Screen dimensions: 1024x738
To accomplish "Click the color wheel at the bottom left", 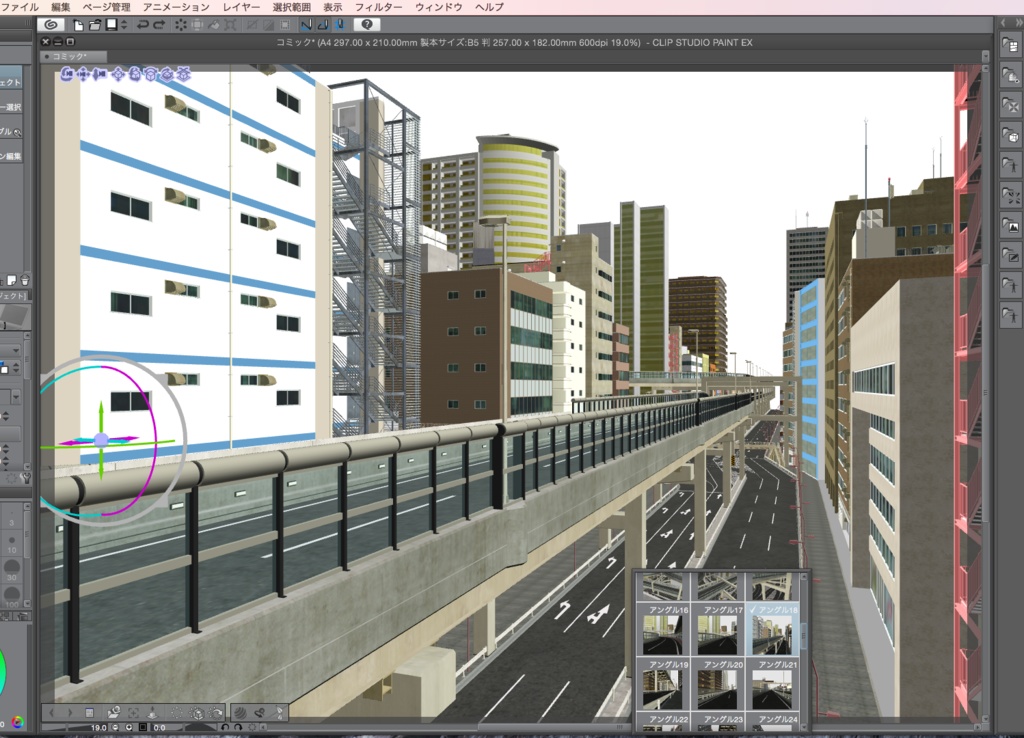I will click(16, 721).
